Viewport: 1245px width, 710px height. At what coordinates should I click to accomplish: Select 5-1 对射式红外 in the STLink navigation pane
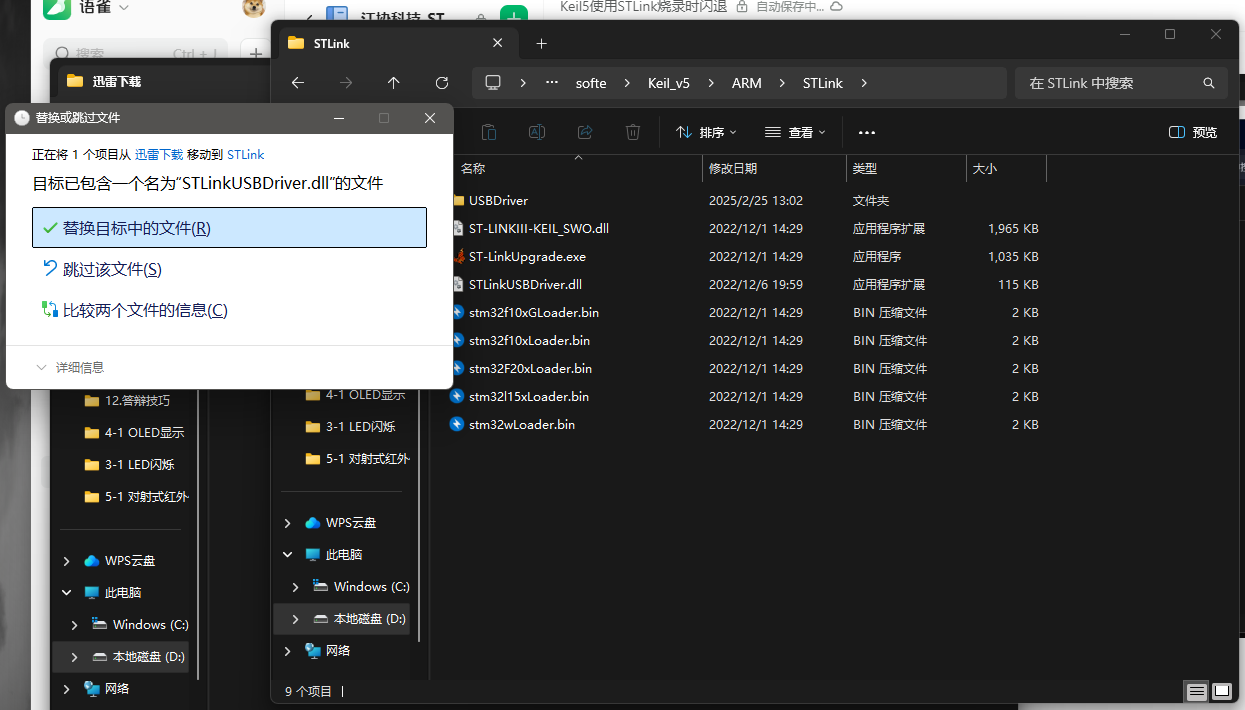tap(367, 459)
